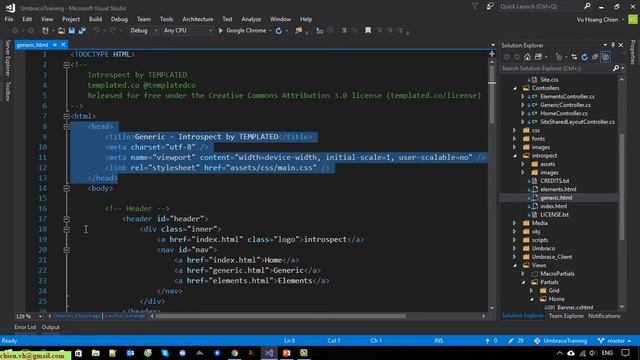Click UmbracoTraining repository in status bar
640x360 pixels.
pos(560,341)
